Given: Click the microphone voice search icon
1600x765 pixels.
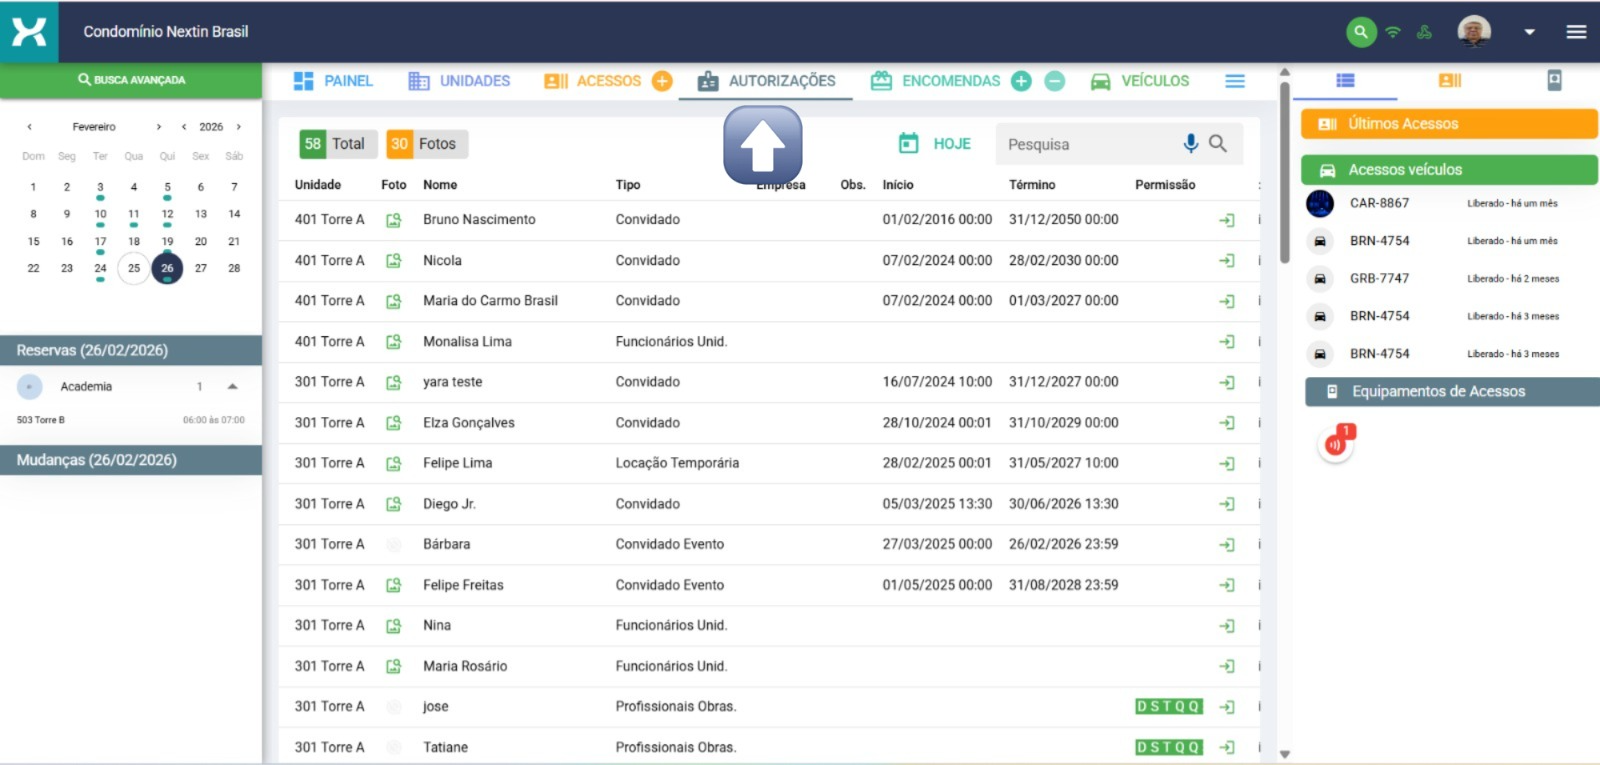Looking at the screenshot, I should [x=1190, y=144].
